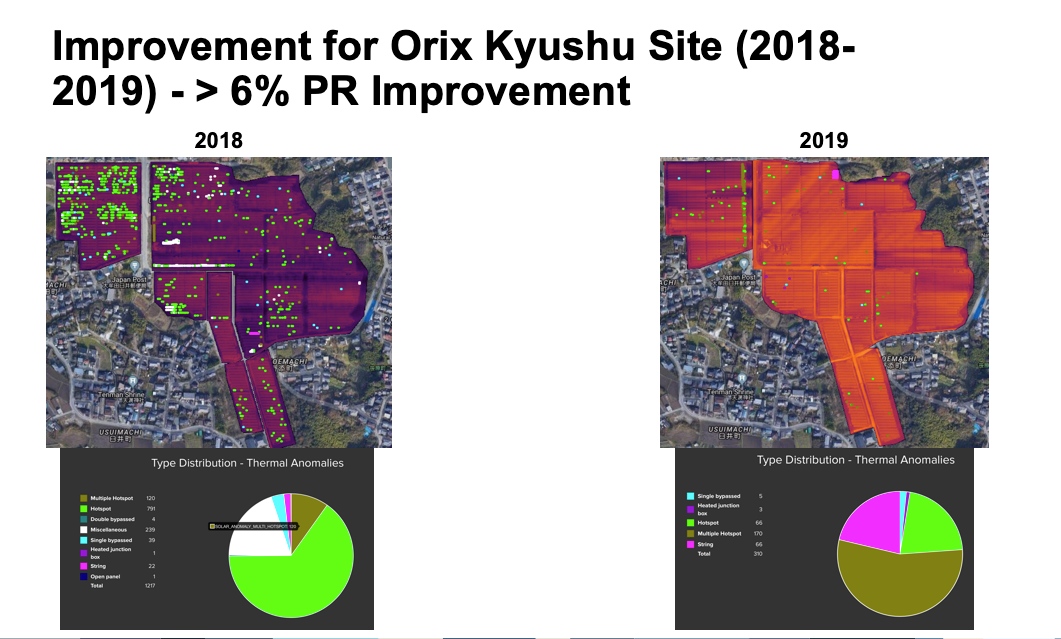Screen dimensions: 1061x639
Task: Click the Multiple Hotspot swatch in 2018 legend
Action: pyautogui.click(x=83, y=498)
